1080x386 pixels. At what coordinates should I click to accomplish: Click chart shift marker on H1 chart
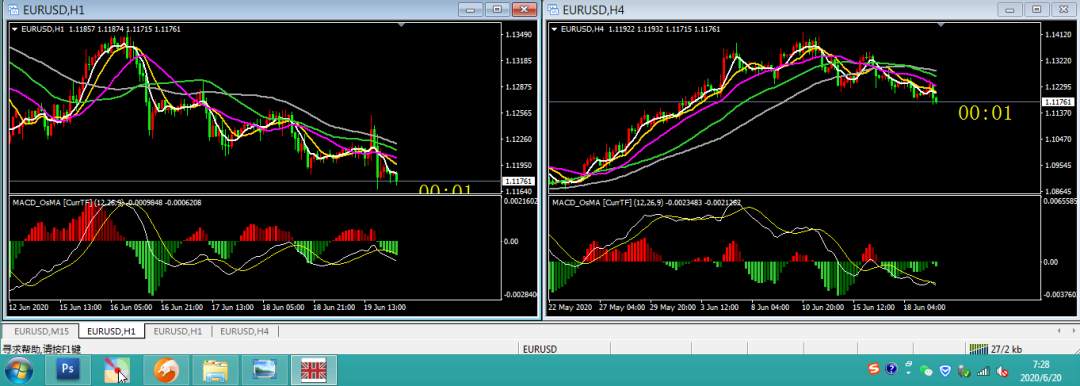[402, 25]
